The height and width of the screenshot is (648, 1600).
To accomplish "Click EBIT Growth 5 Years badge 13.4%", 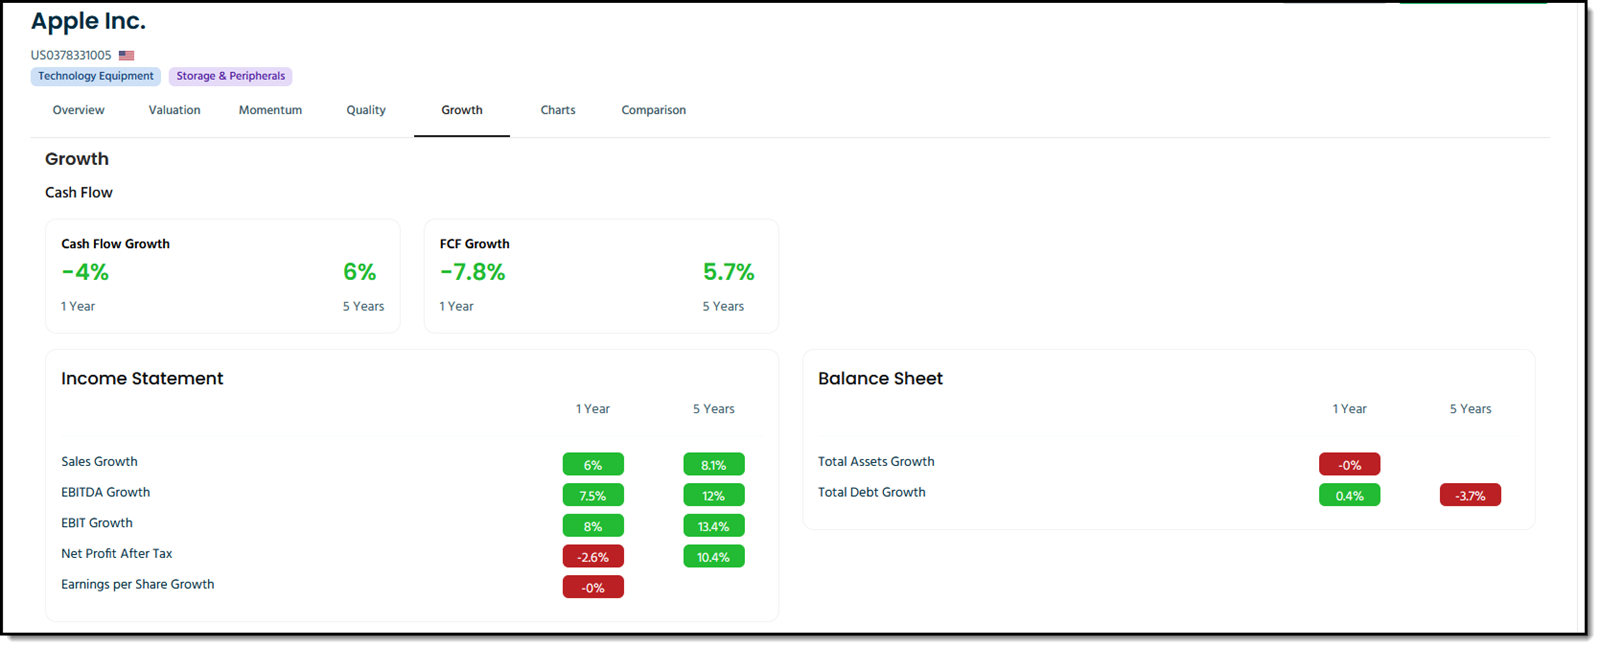I will (714, 526).
